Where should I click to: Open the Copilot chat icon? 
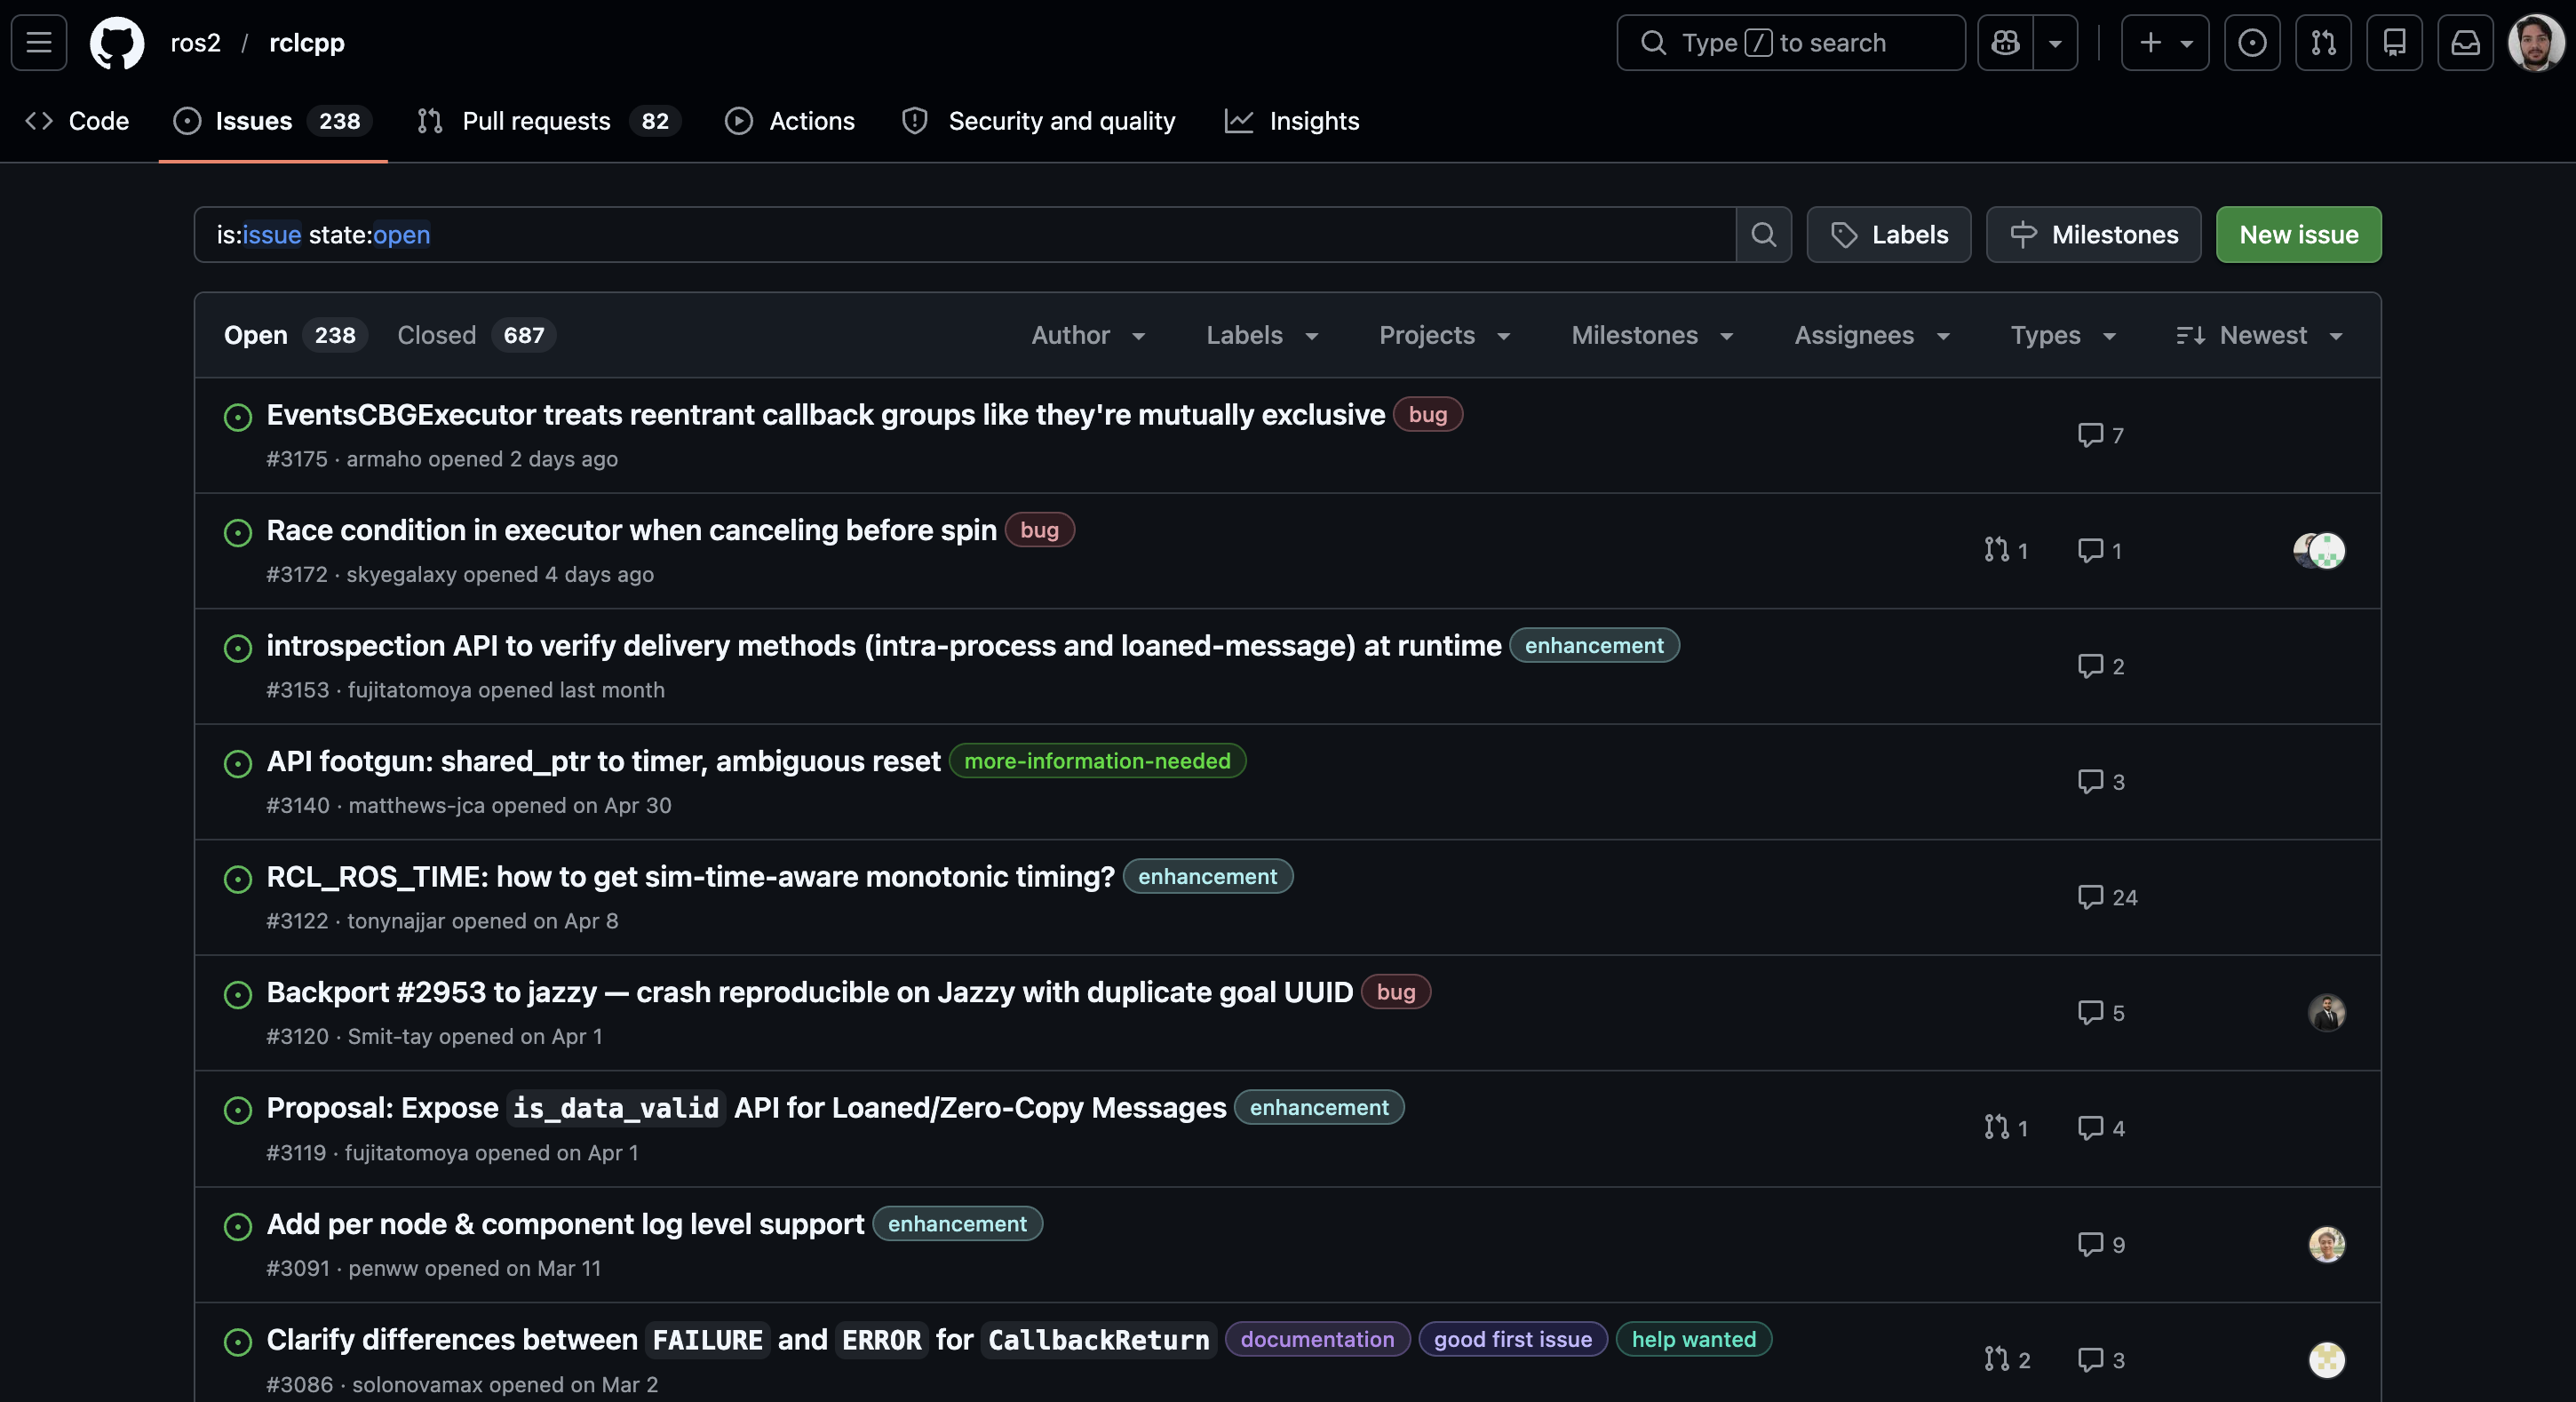pyautogui.click(x=2005, y=42)
